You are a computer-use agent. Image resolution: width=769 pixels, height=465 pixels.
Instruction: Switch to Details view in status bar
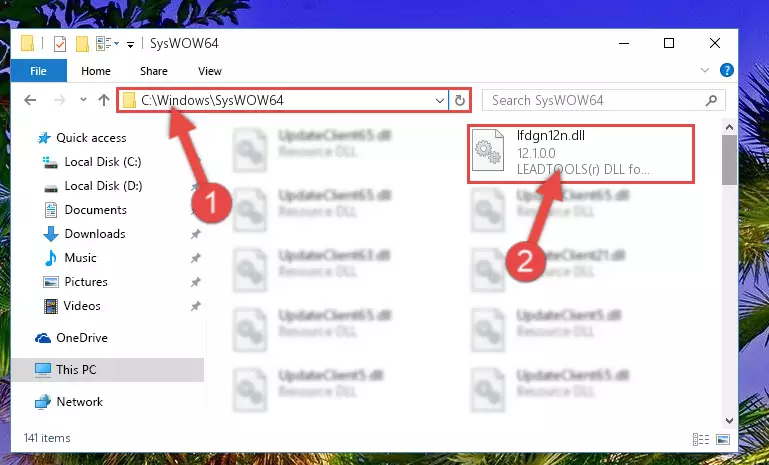pyautogui.click(x=701, y=439)
